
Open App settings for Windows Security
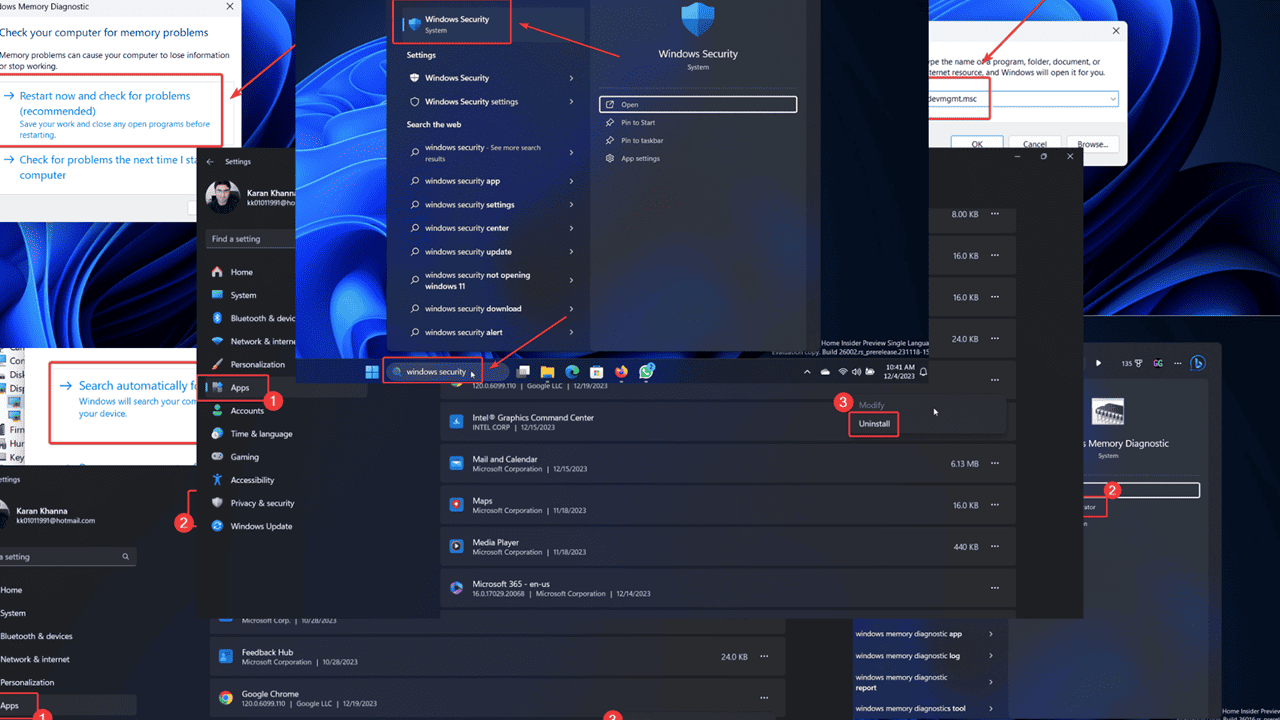click(640, 158)
